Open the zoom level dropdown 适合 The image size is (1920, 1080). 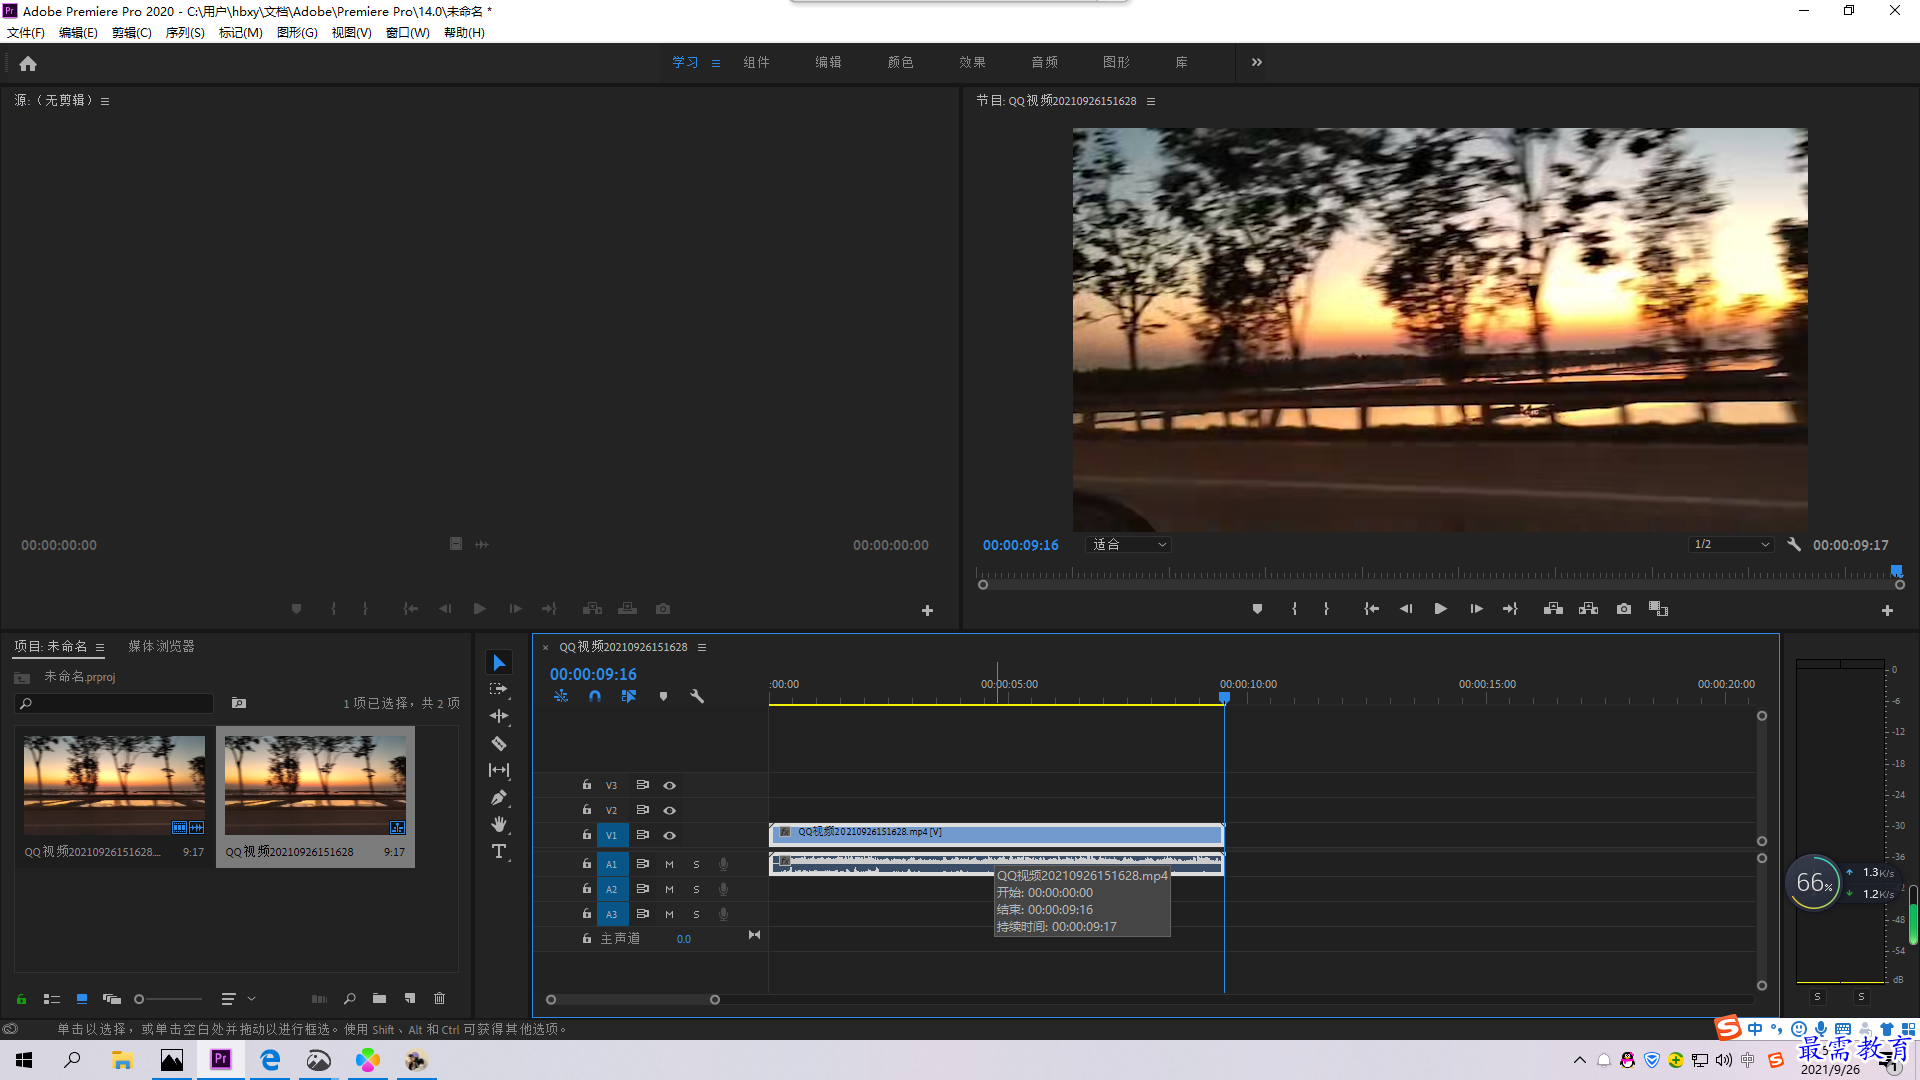(1128, 545)
